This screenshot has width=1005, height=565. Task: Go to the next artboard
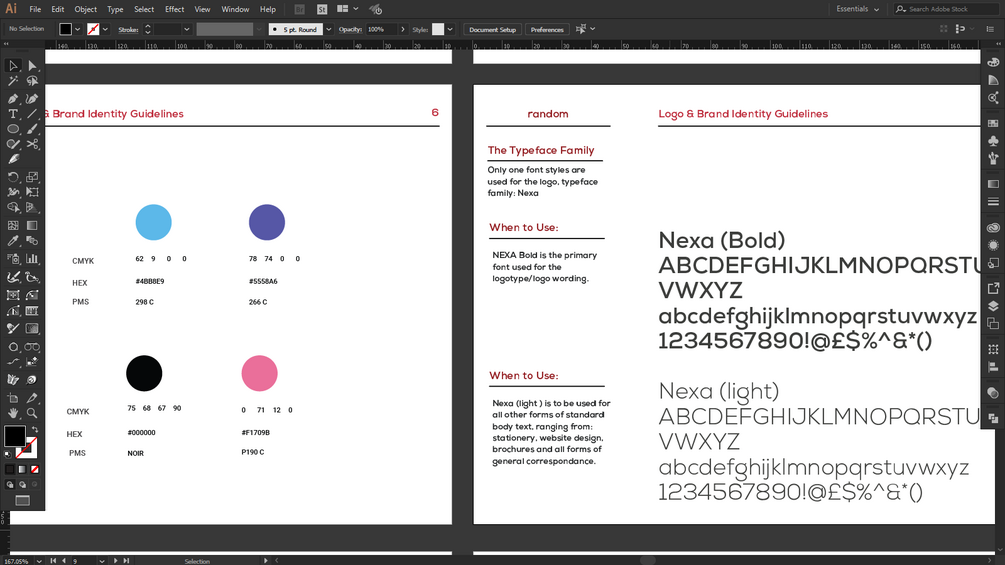click(x=116, y=561)
